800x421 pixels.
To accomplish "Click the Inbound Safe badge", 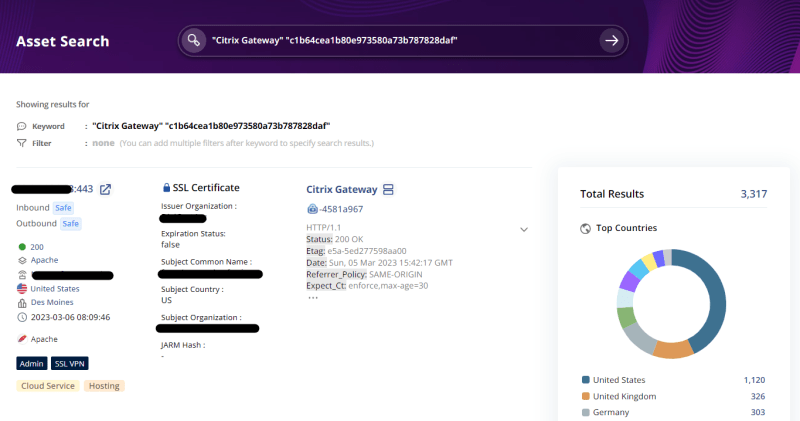I will tap(63, 208).
